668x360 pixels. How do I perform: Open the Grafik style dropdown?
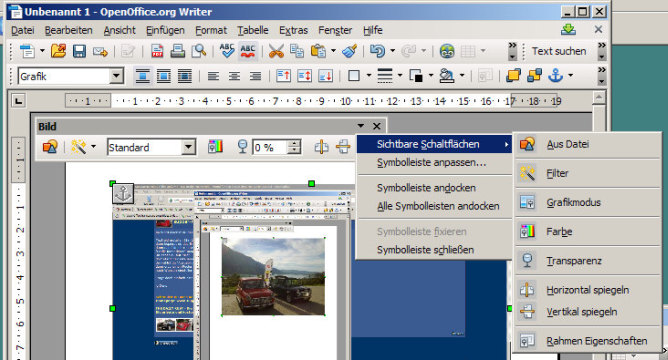coord(115,76)
